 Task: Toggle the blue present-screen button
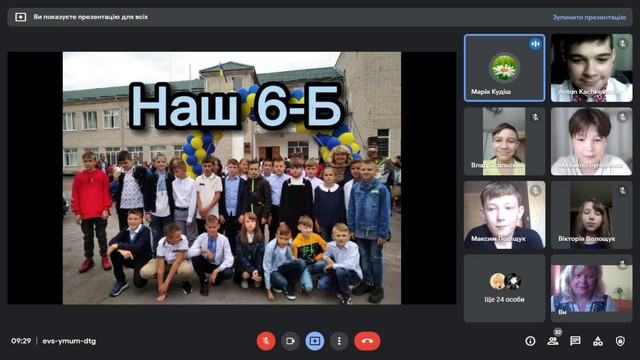pos(315,341)
